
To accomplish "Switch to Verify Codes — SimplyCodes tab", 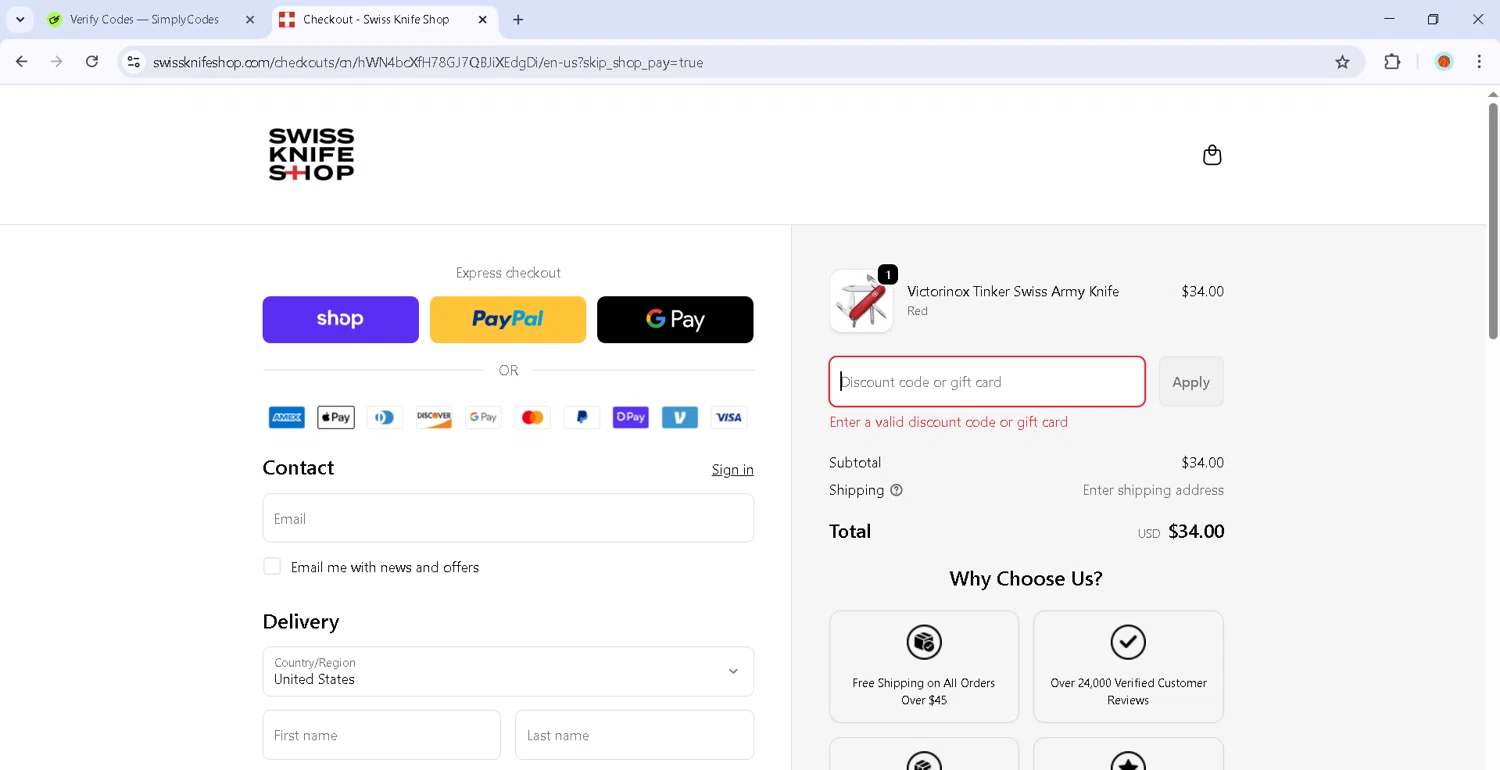I will click(144, 19).
